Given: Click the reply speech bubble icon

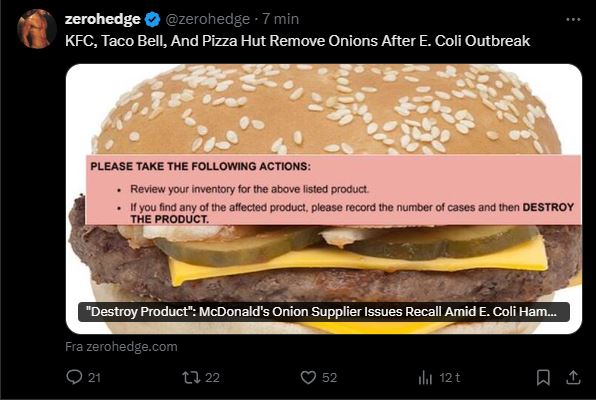Looking at the screenshot, I should click(x=74, y=377).
